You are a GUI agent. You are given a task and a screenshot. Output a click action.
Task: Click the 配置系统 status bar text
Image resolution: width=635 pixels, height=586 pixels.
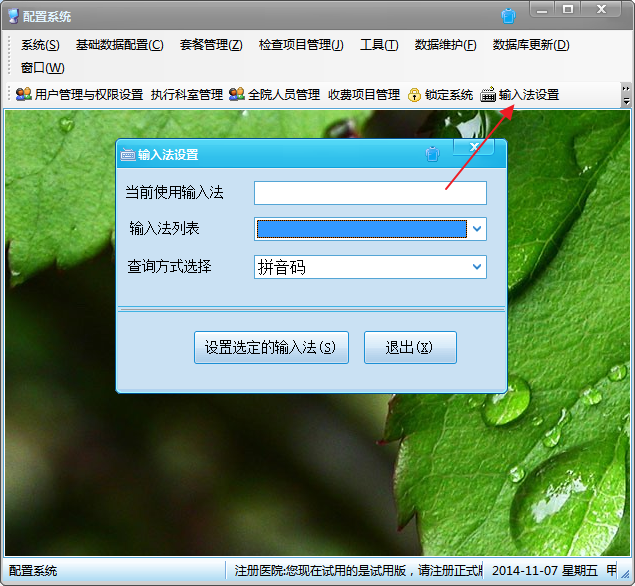click(x=33, y=571)
